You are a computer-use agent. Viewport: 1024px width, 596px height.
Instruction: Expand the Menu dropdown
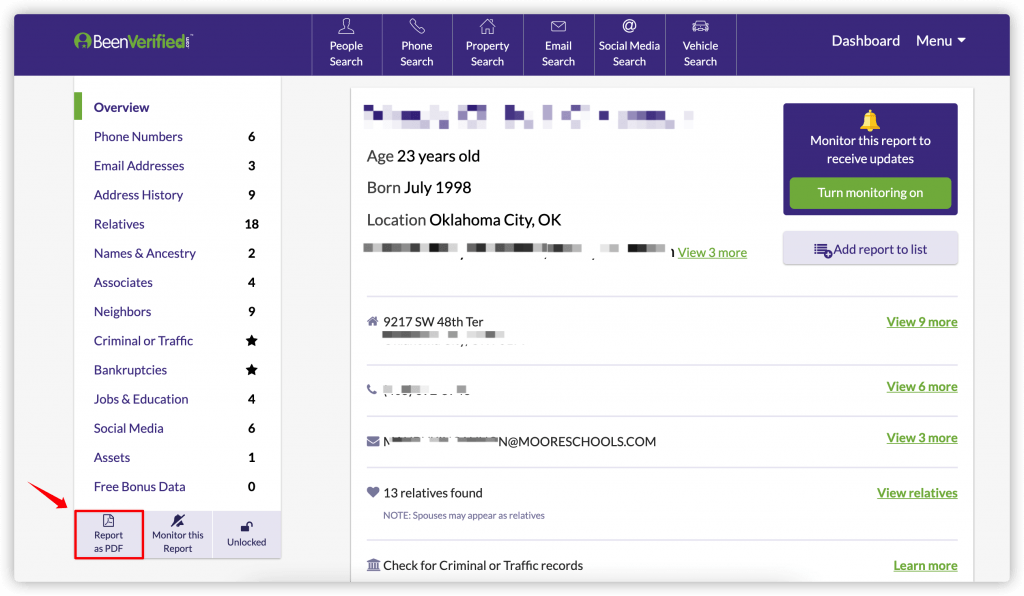pos(940,40)
